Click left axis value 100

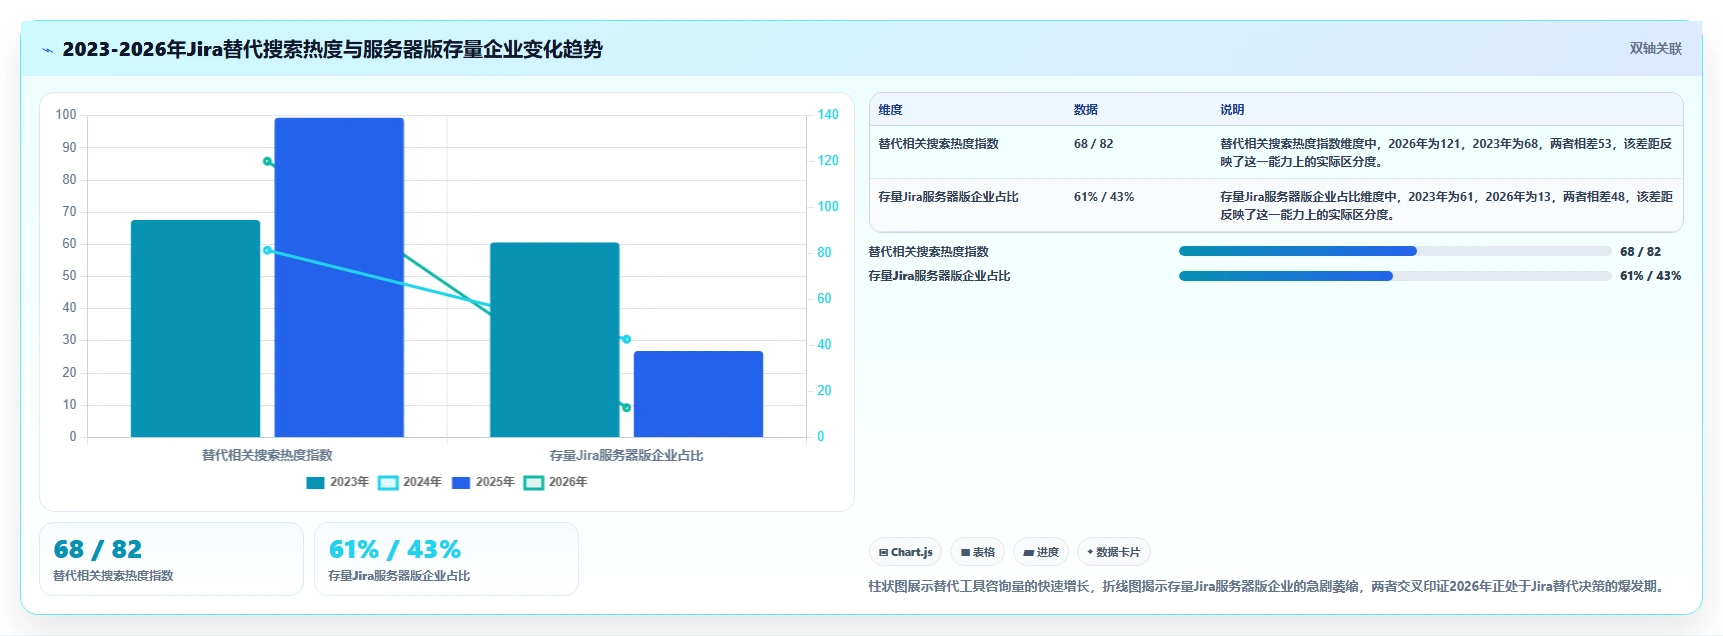point(66,115)
